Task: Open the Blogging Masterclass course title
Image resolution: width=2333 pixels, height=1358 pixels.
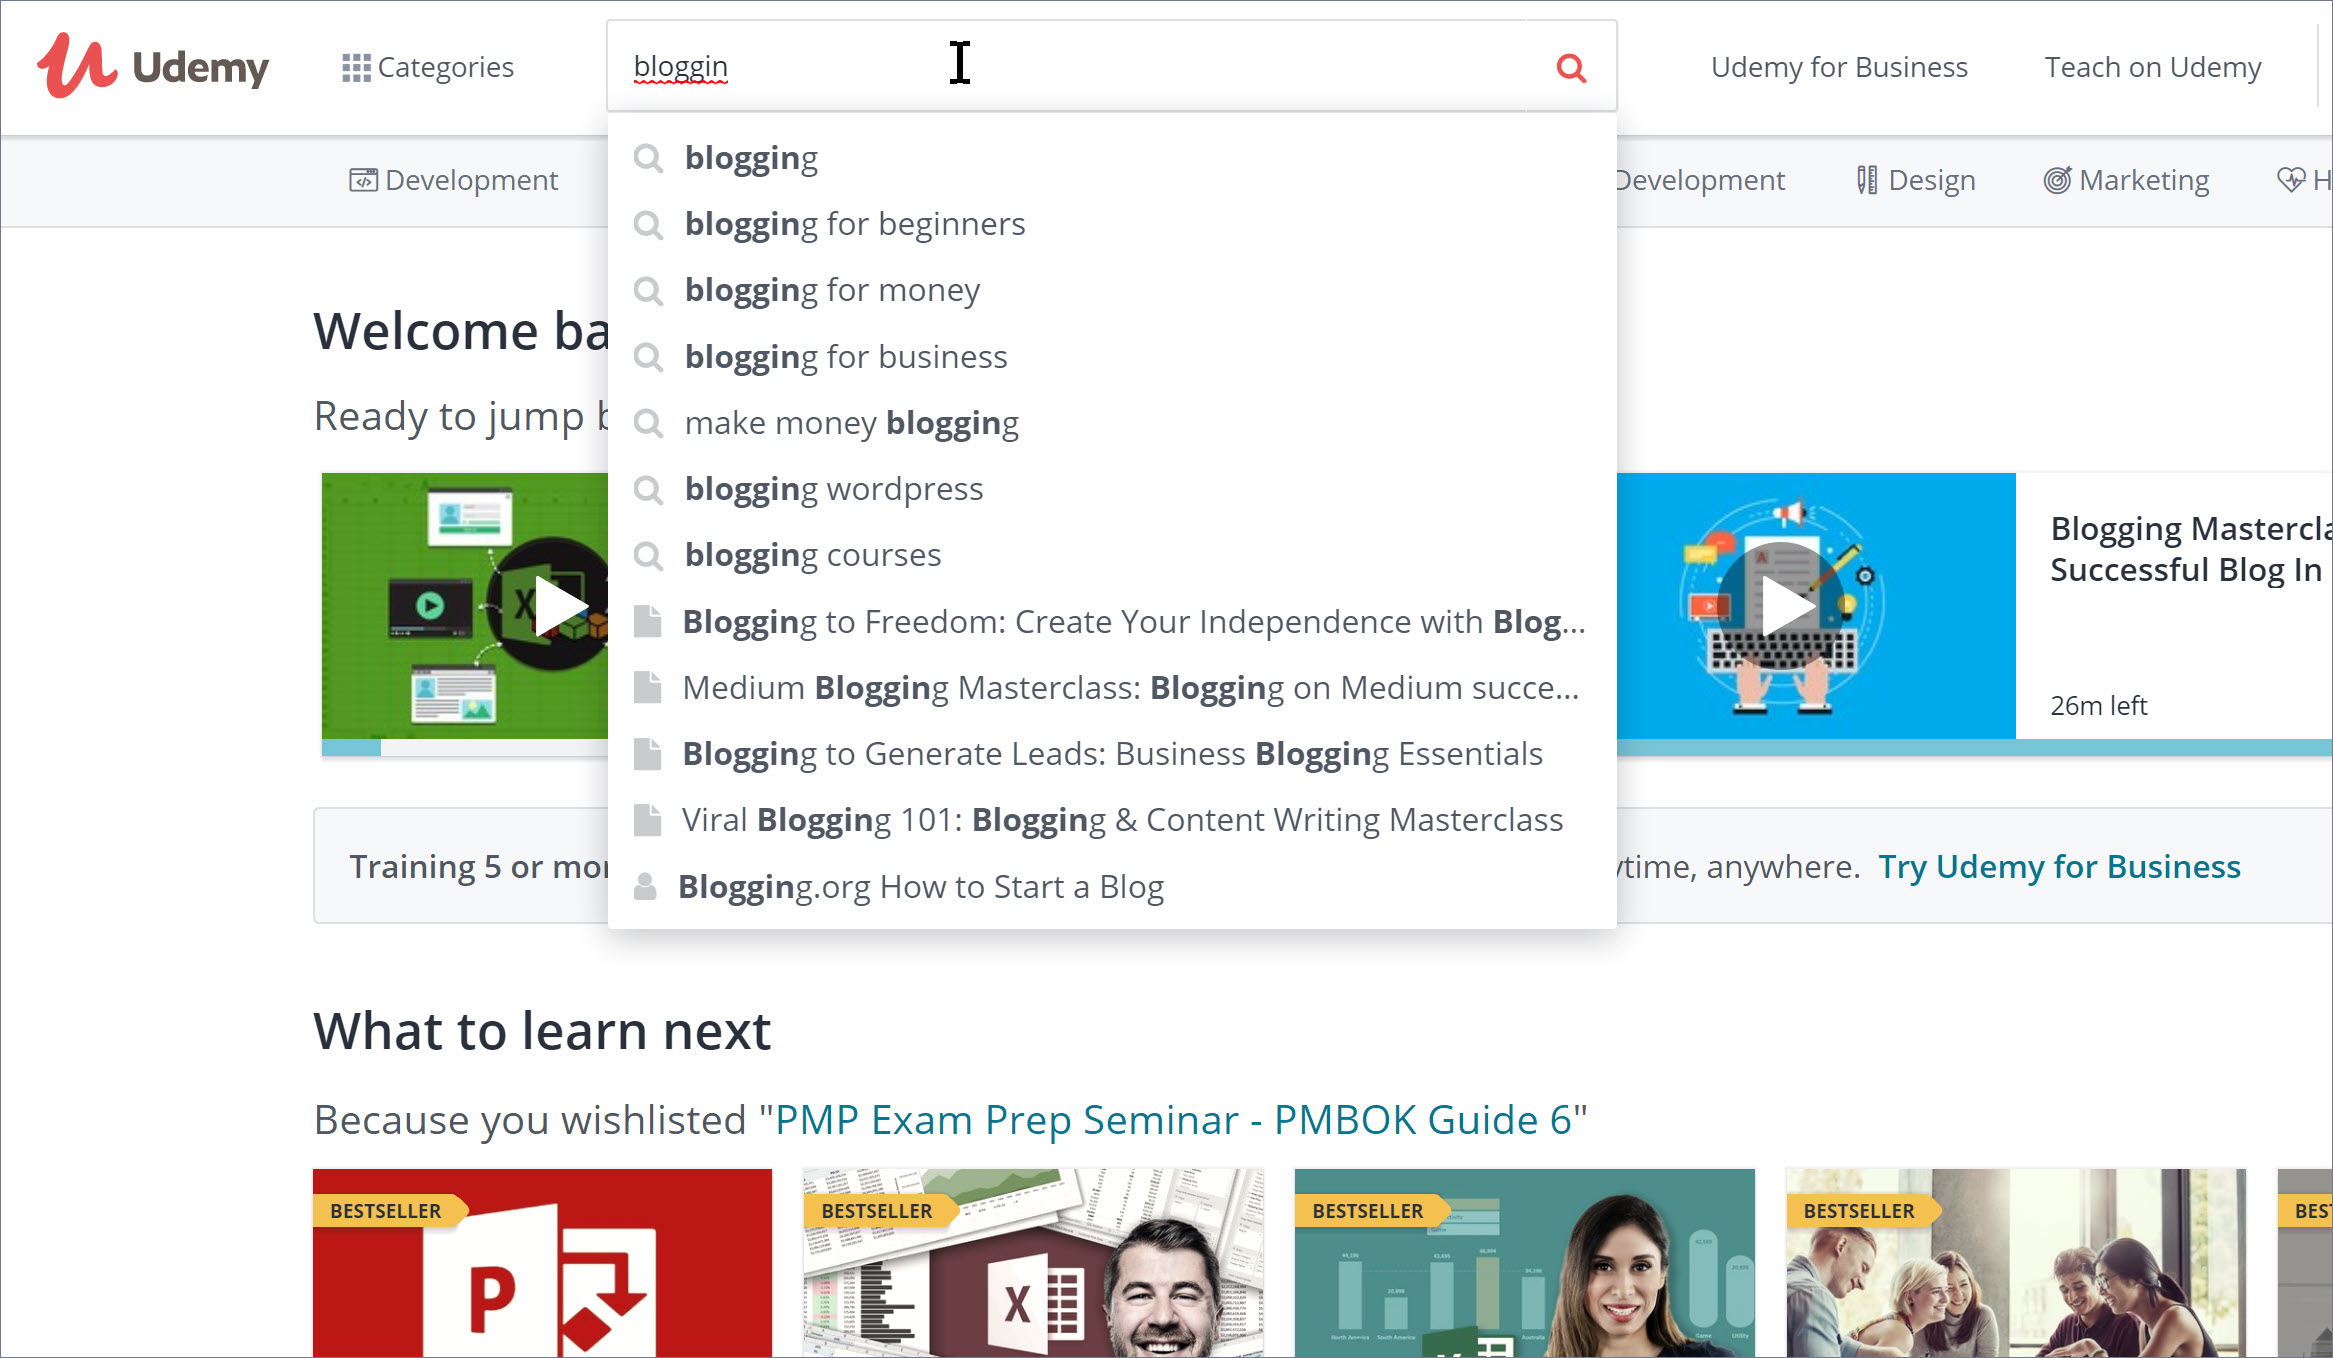Action: (2190, 549)
